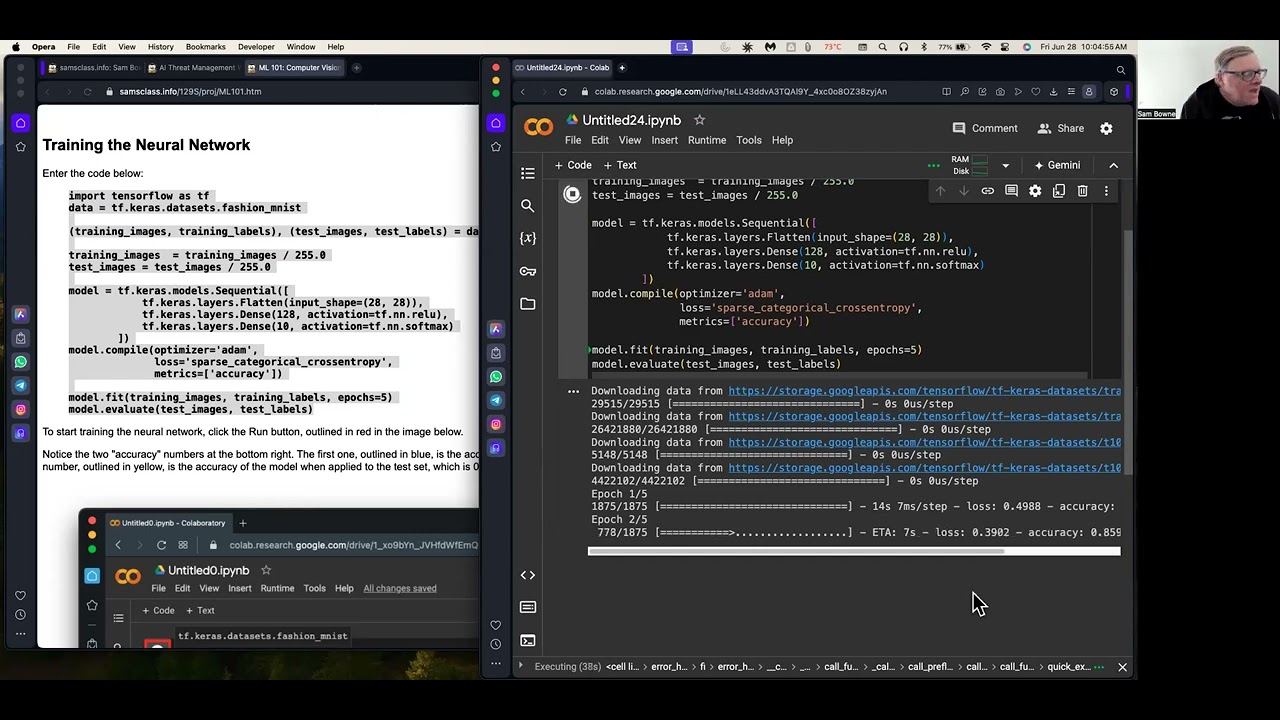The height and width of the screenshot is (720, 1280).
Task: Add a Code cell
Action: point(573,165)
